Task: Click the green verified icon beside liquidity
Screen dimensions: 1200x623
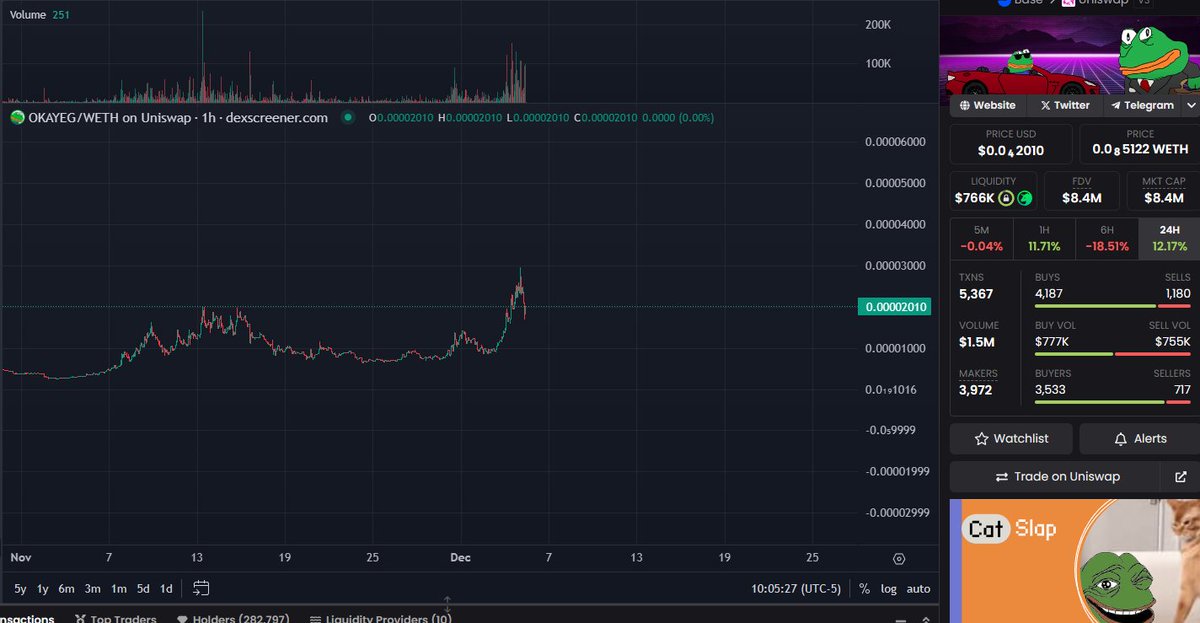Action: [x=1025, y=198]
